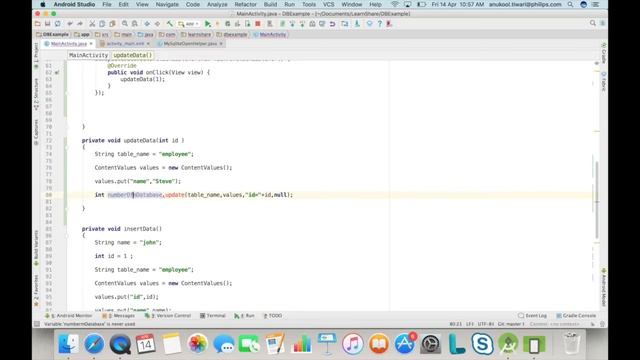Toggle the Build Variants tool window
This screenshot has height=360, width=640.
pyautogui.click(x=36, y=248)
